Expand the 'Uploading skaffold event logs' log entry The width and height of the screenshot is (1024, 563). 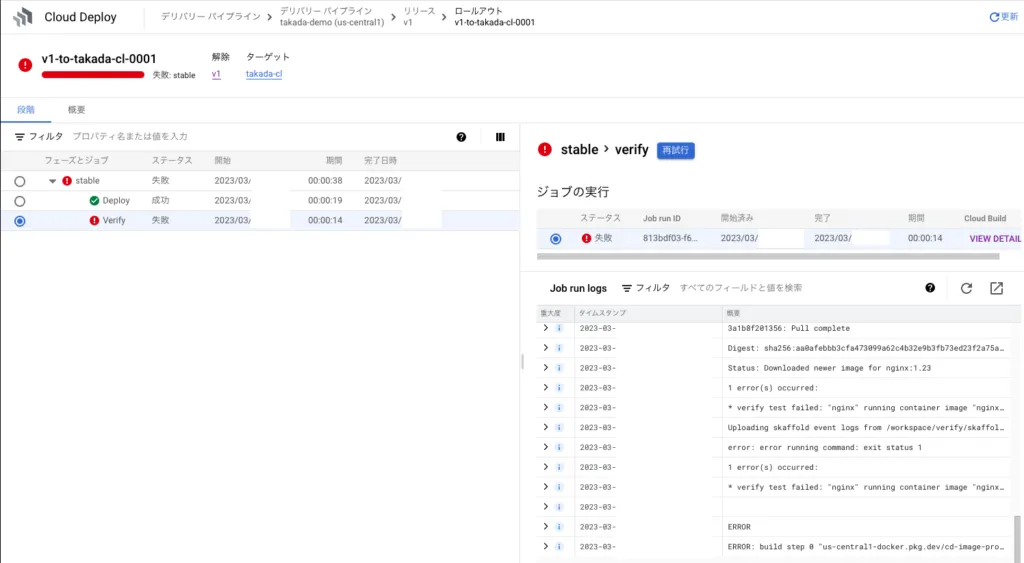click(x=545, y=427)
